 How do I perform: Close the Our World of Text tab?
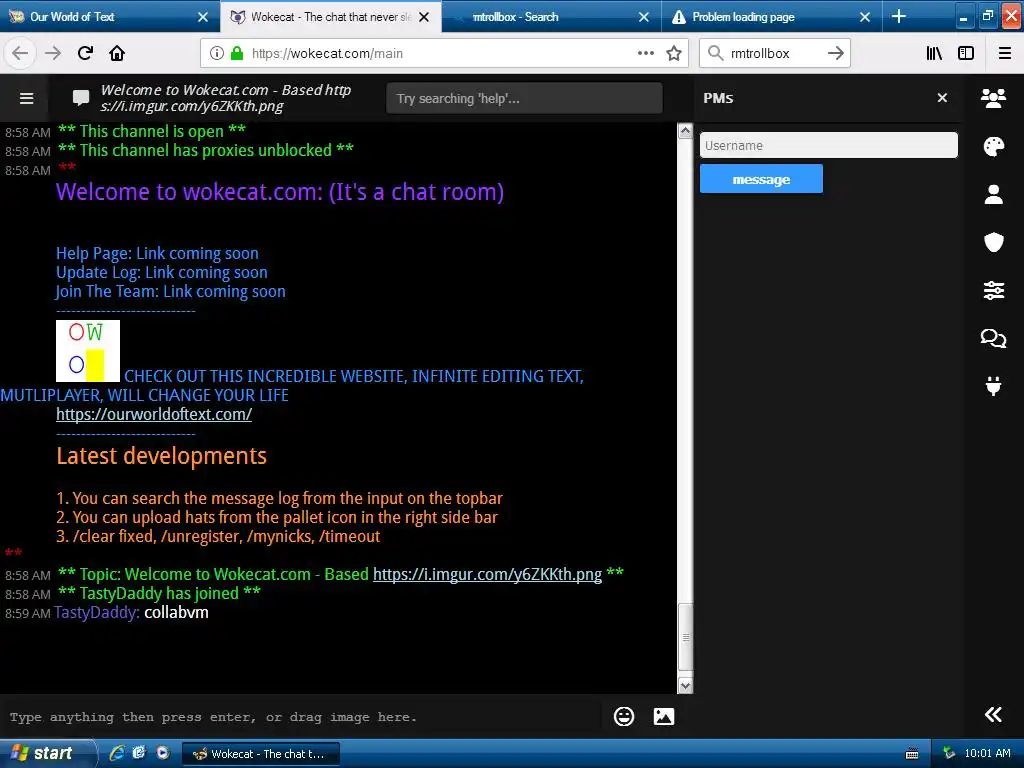pos(203,17)
